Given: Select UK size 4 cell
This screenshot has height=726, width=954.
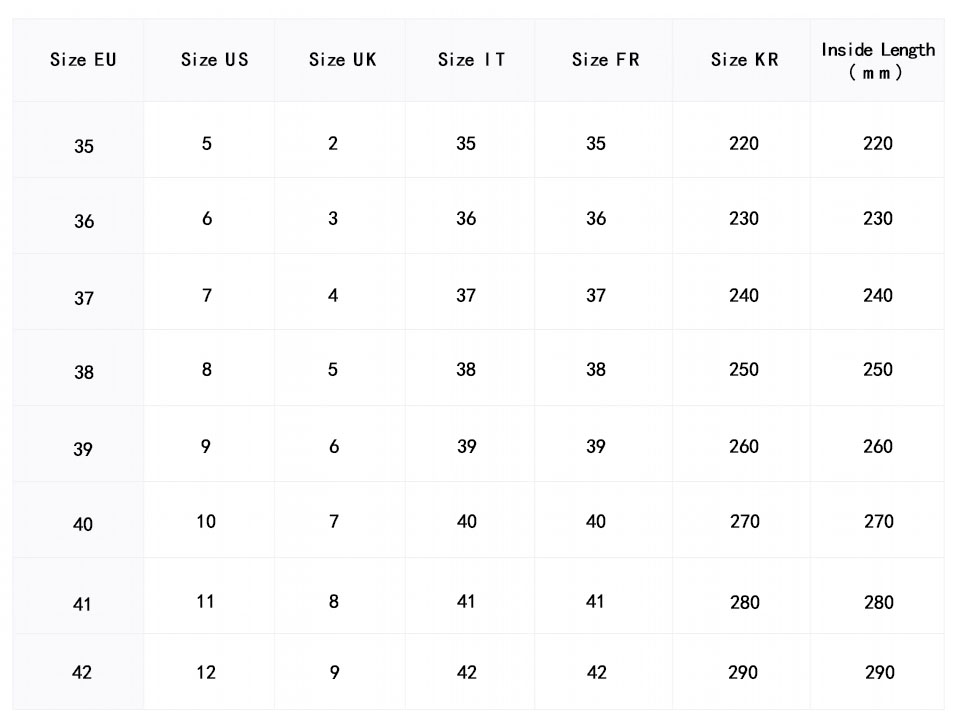Looking at the screenshot, I should tap(333, 295).
